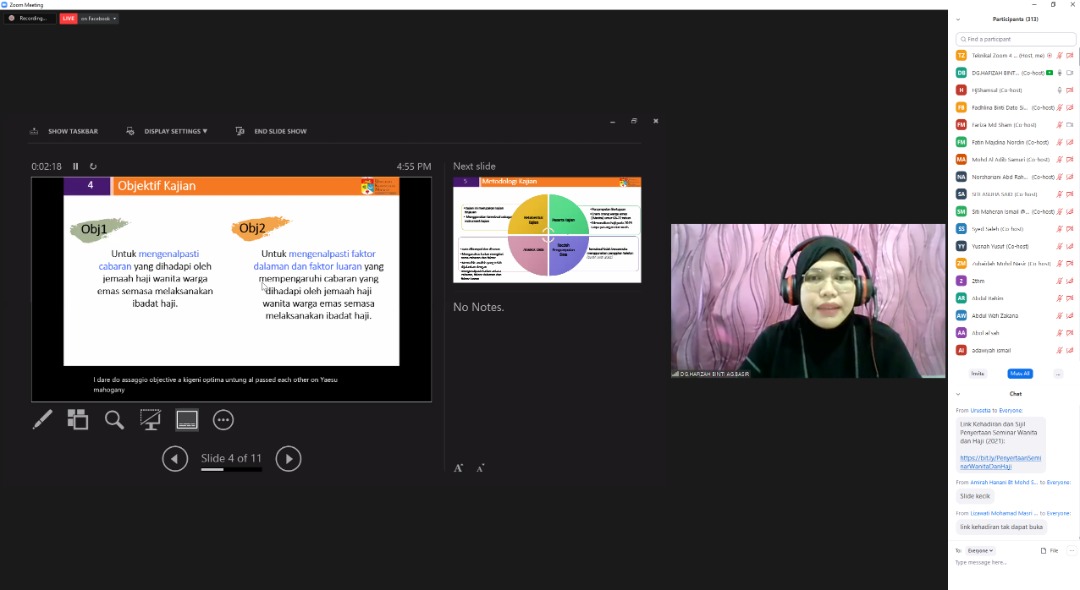Open the see all slides grid
Viewport: 1080px width, 590px height.
(78, 420)
